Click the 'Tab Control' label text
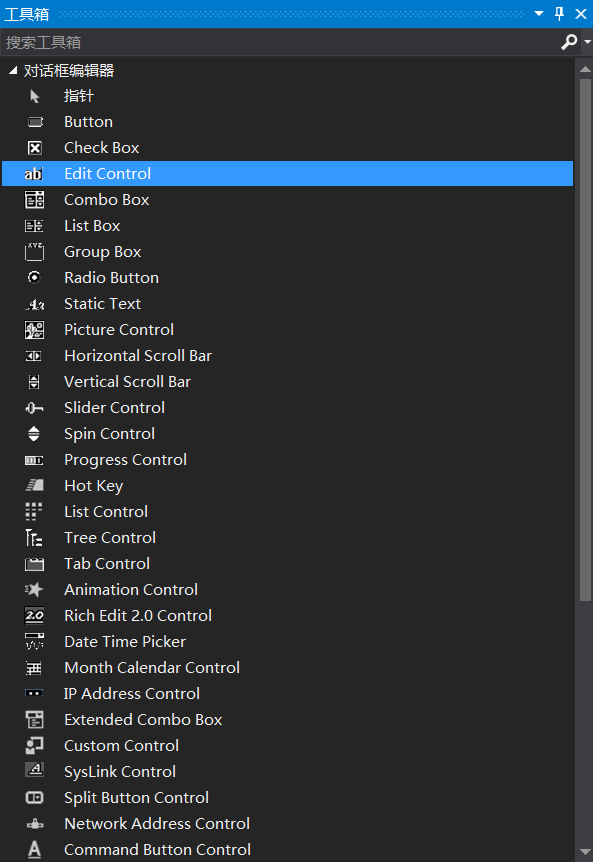 pos(107,564)
